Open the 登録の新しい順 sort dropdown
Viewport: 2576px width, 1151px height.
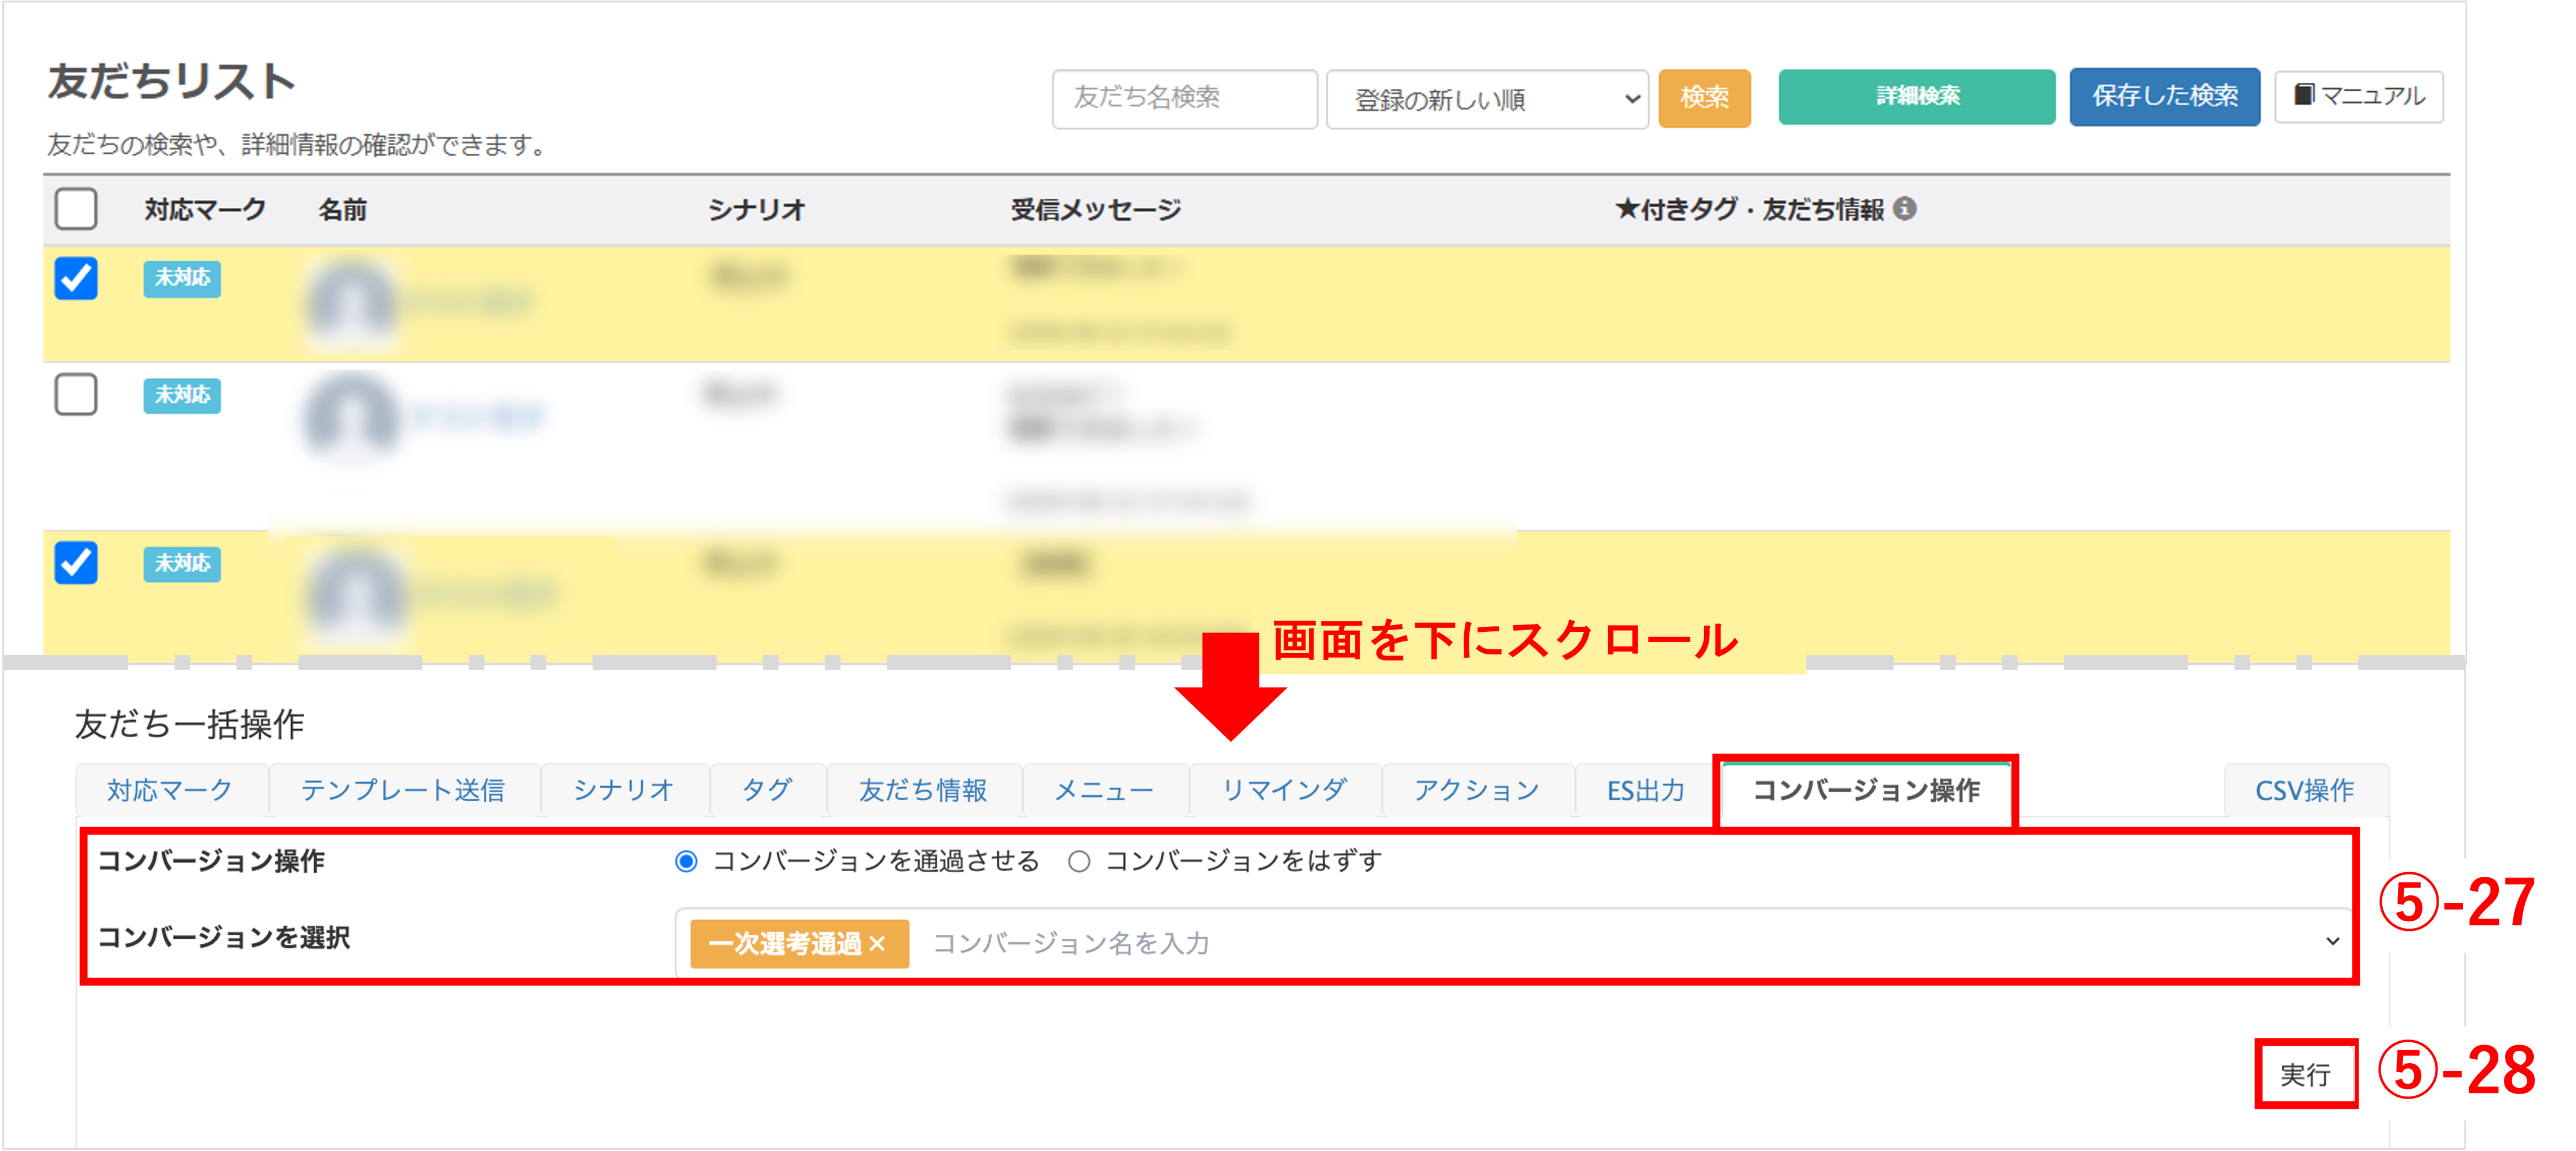click(1486, 99)
